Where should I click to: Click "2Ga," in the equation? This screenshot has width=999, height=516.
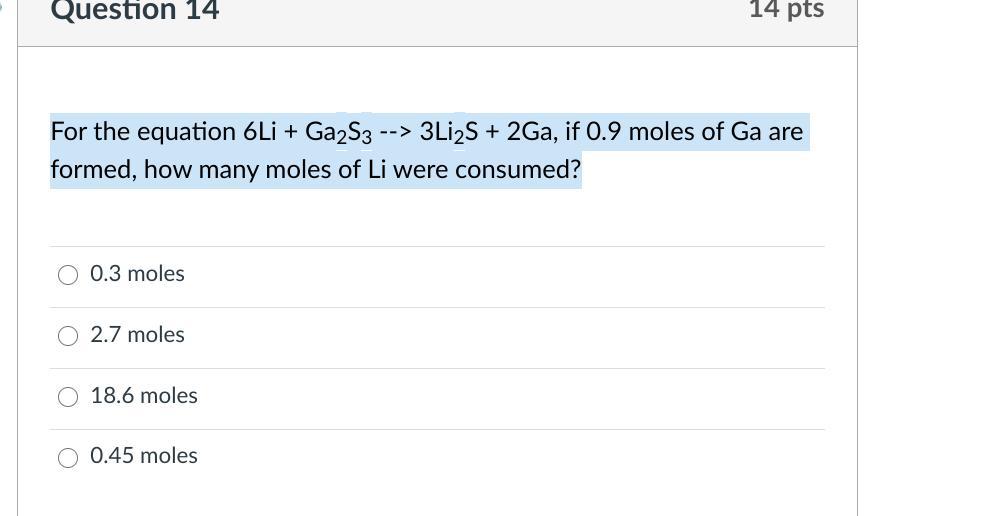(532, 132)
